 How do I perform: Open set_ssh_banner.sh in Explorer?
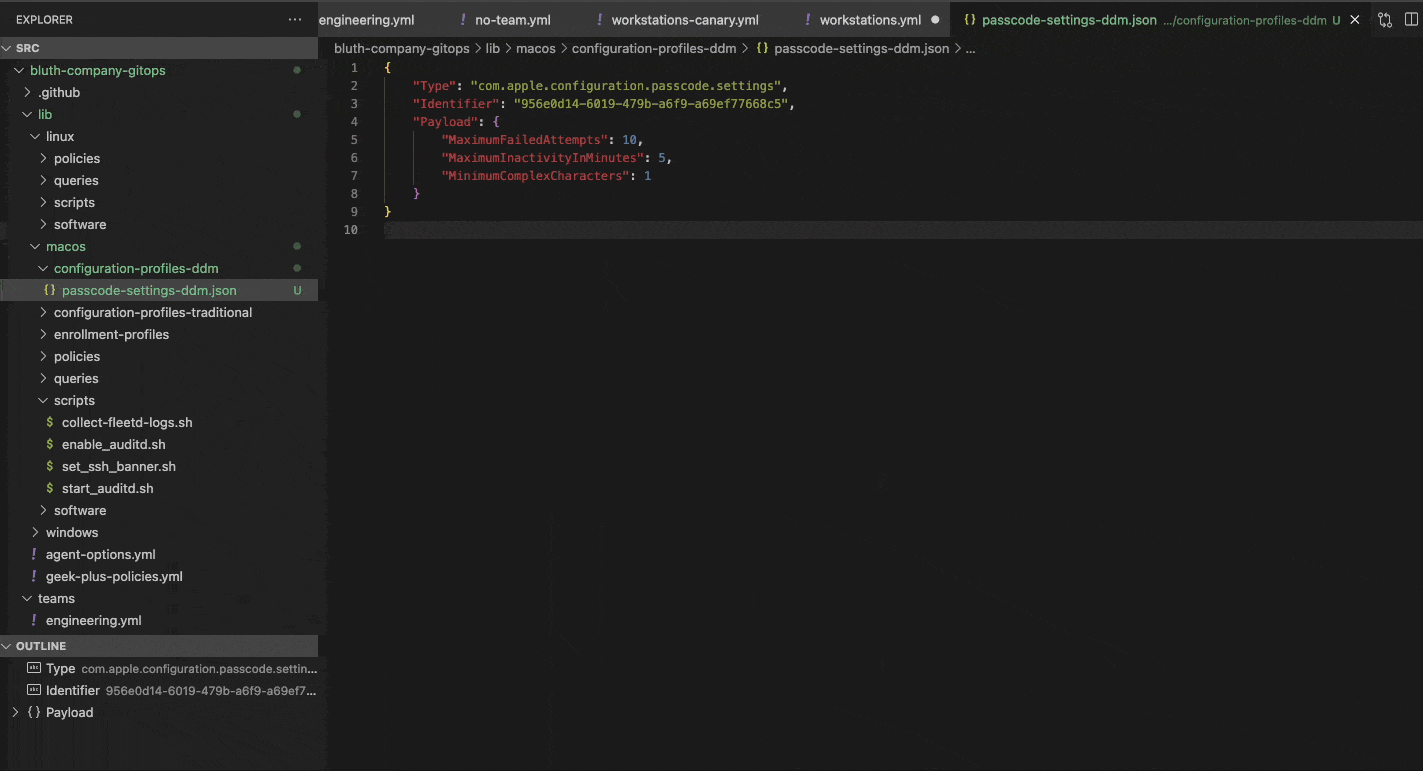click(119, 466)
